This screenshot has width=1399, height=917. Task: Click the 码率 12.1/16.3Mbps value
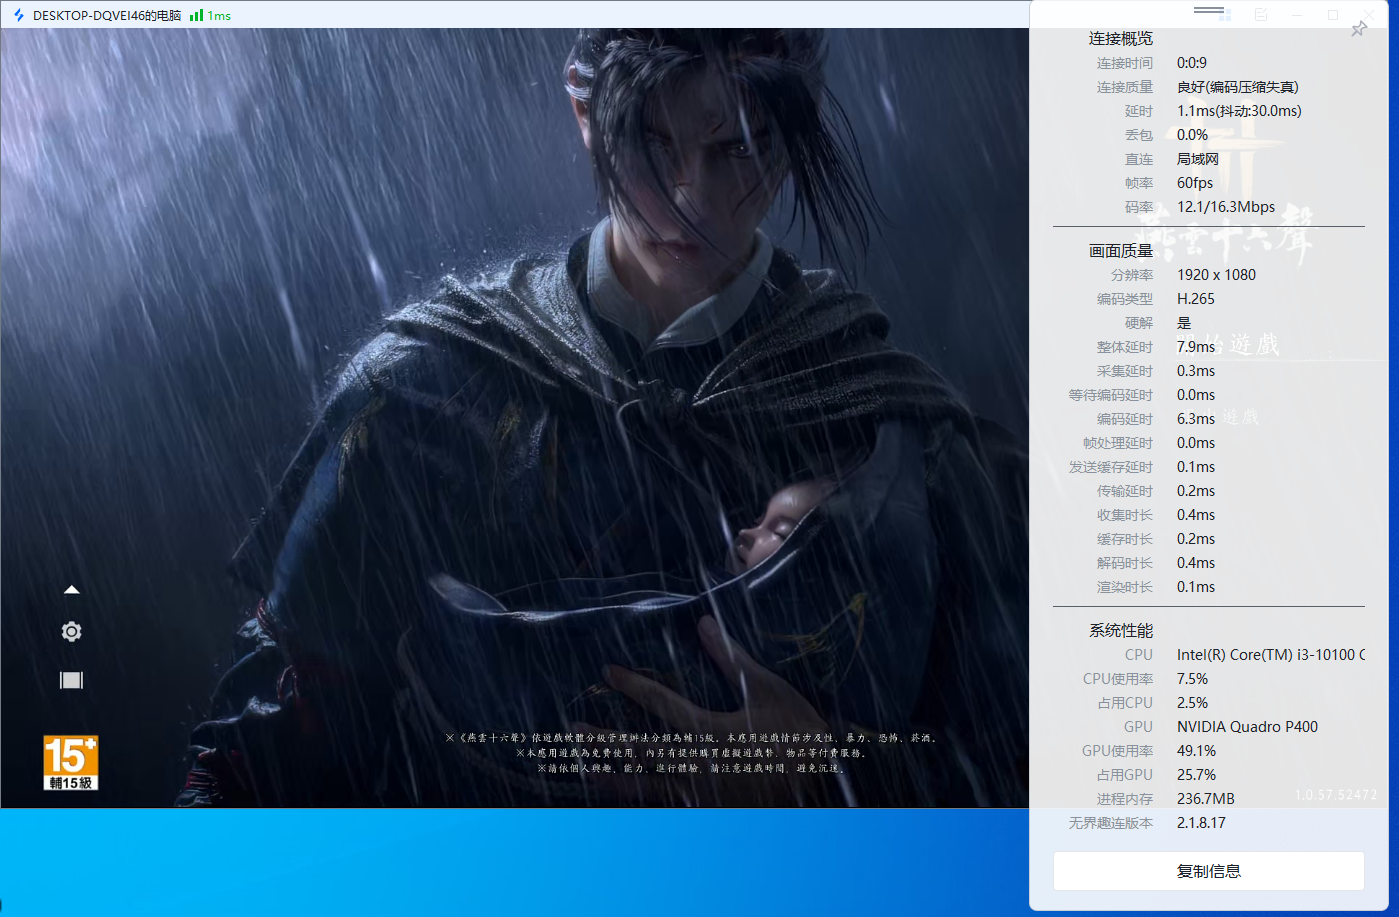click(x=1225, y=207)
